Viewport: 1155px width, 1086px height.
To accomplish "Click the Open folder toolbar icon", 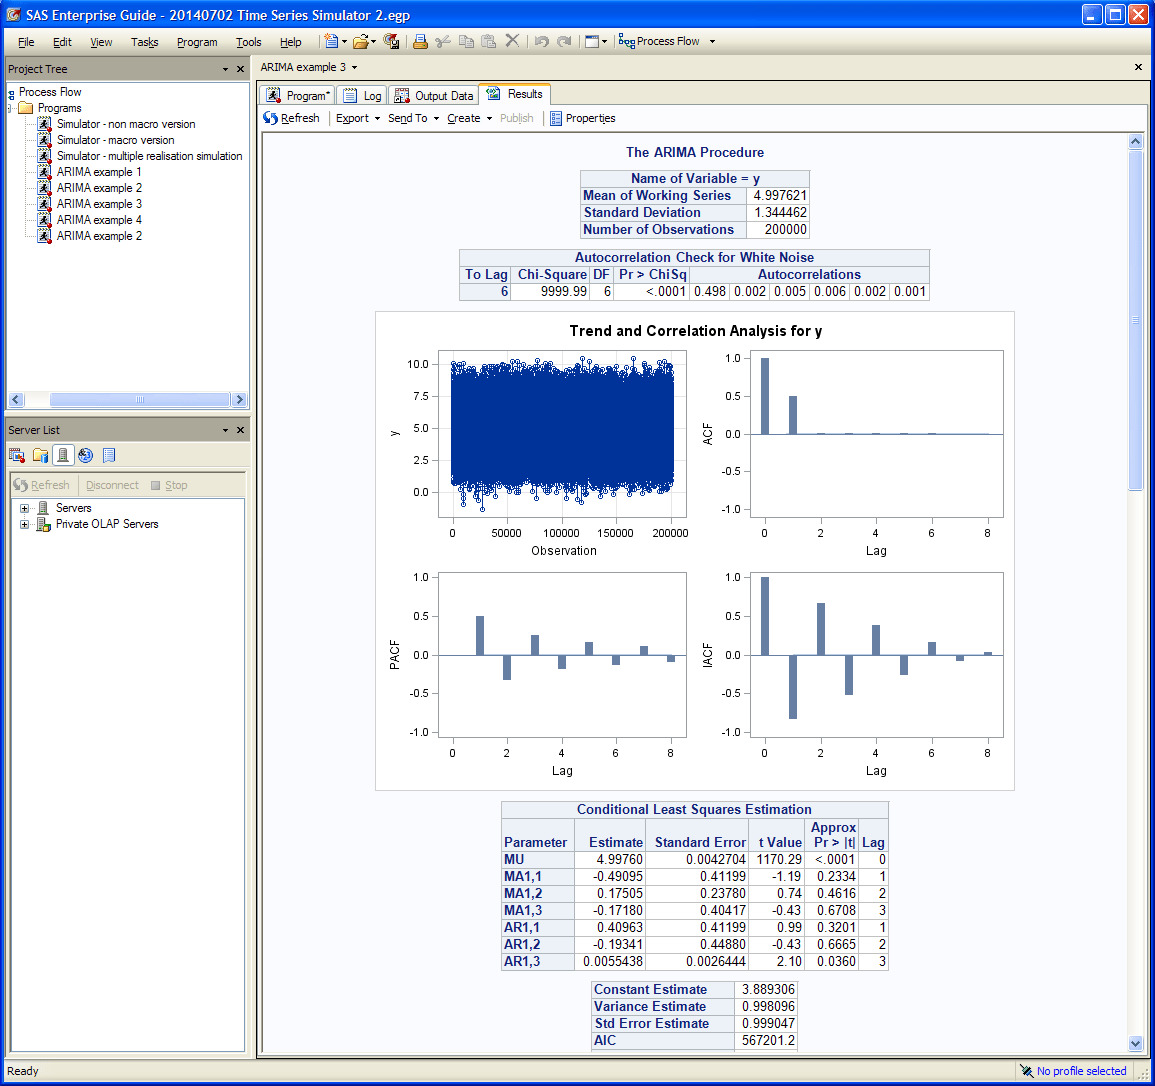I will (x=360, y=41).
